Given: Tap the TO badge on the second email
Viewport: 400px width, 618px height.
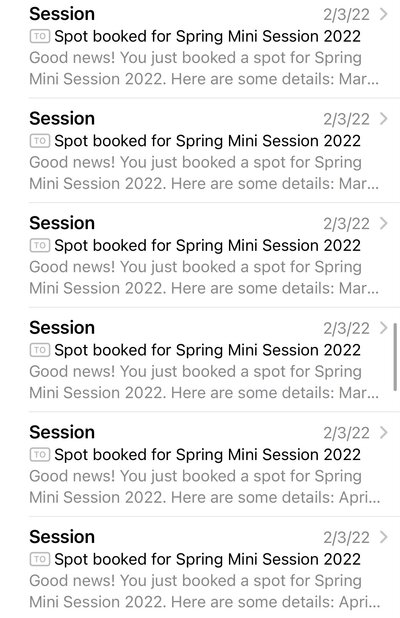Looking at the screenshot, I should tap(40, 141).
